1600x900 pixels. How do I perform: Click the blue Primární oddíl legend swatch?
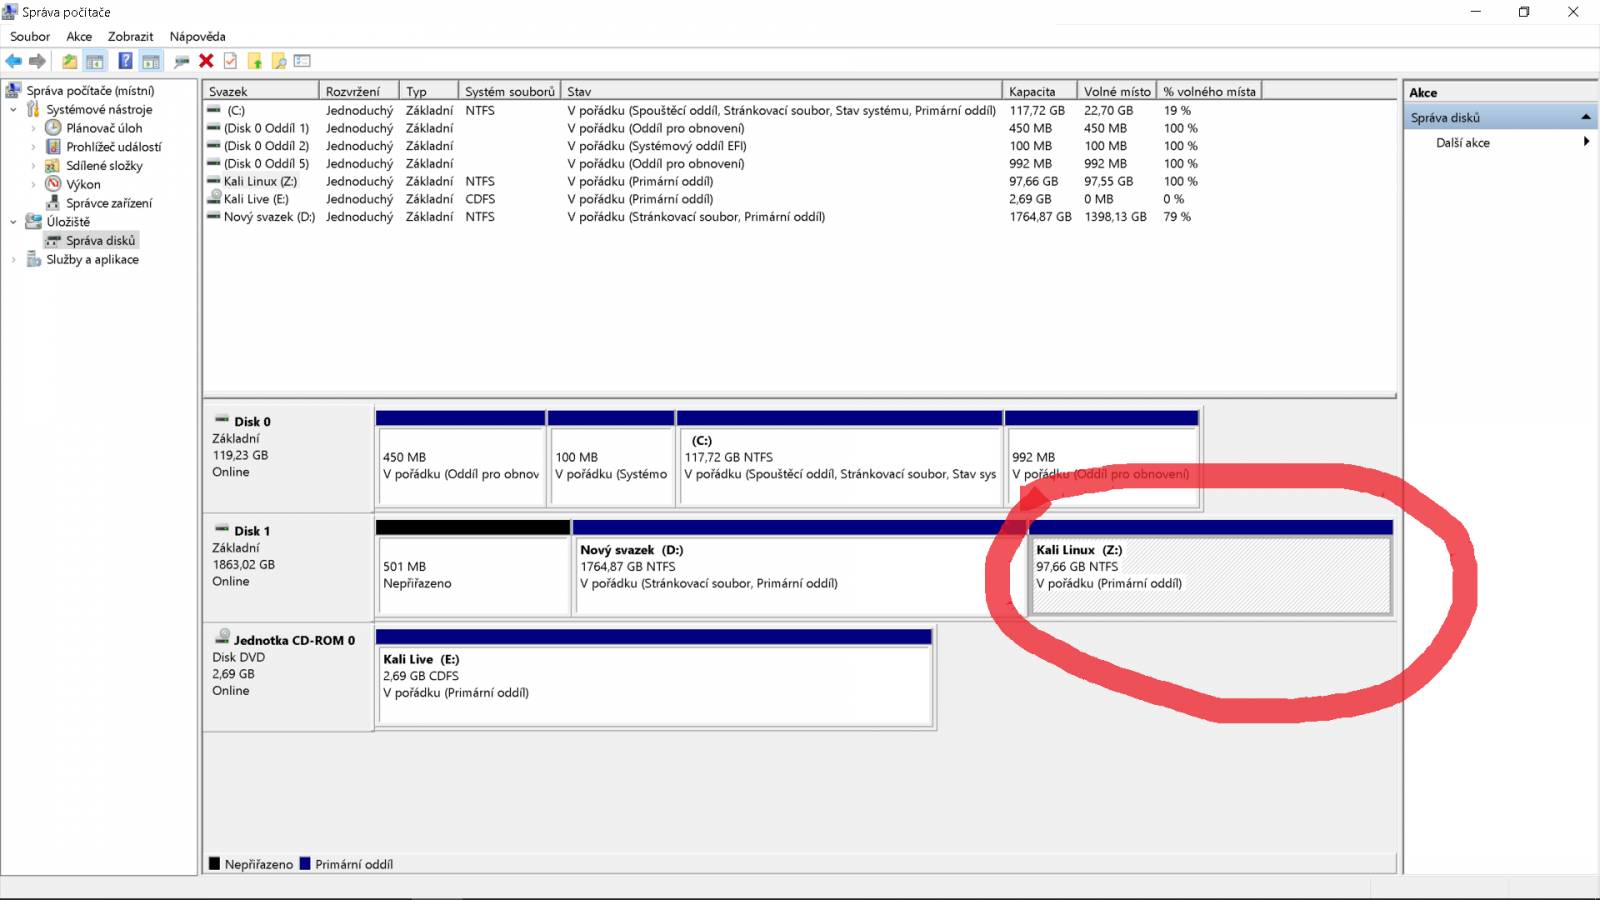click(x=305, y=864)
